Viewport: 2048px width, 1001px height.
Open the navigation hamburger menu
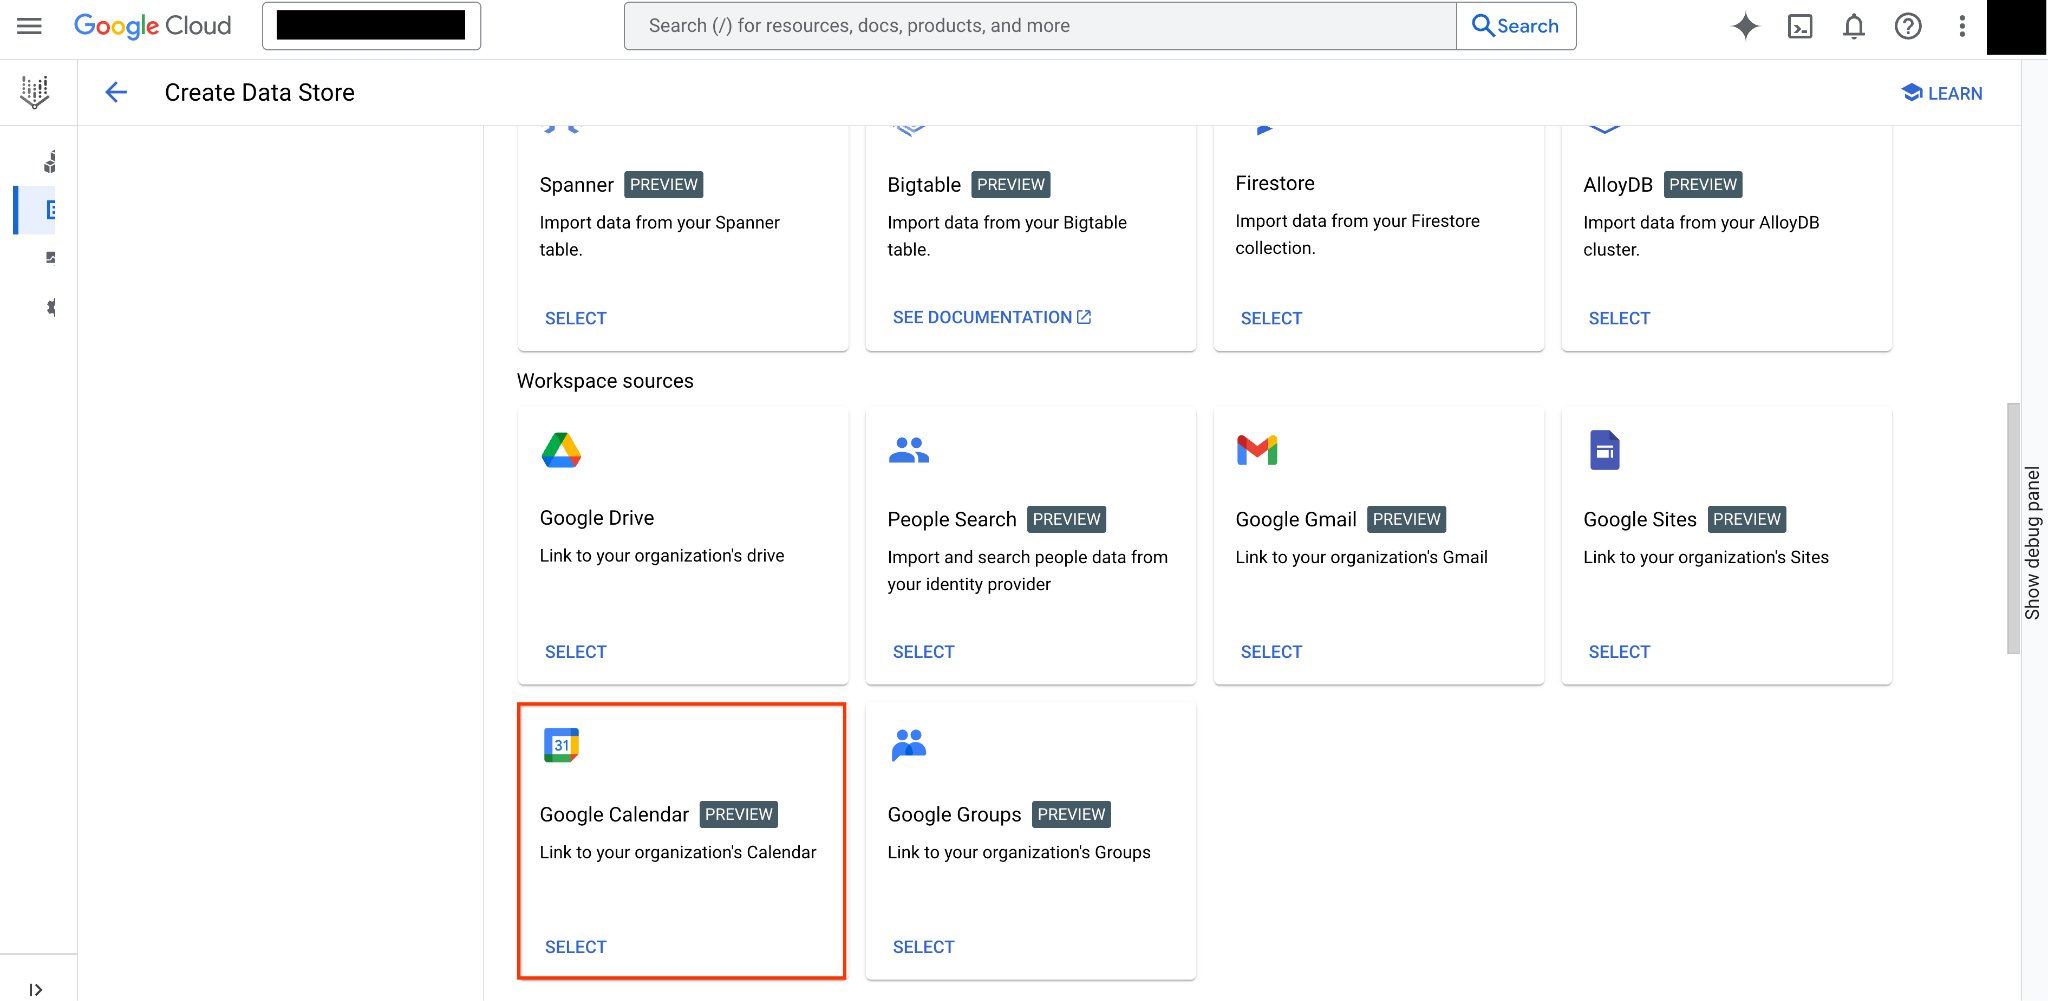(28, 26)
